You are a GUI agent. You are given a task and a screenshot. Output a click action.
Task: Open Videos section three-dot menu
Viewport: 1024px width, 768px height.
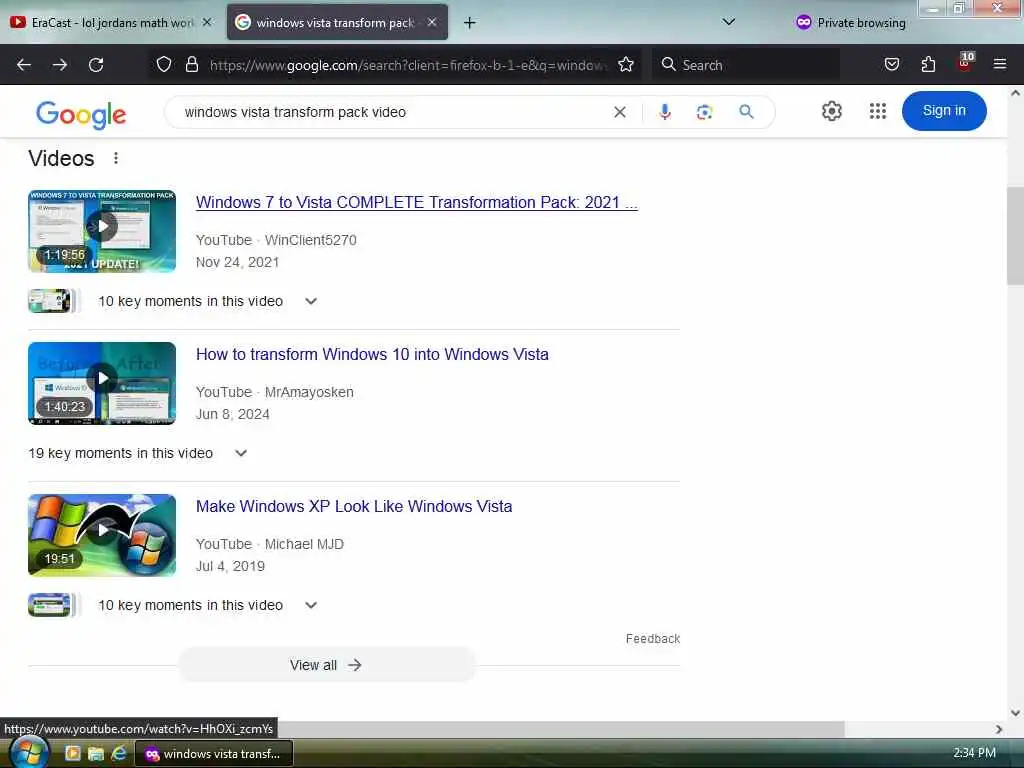[116, 158]
